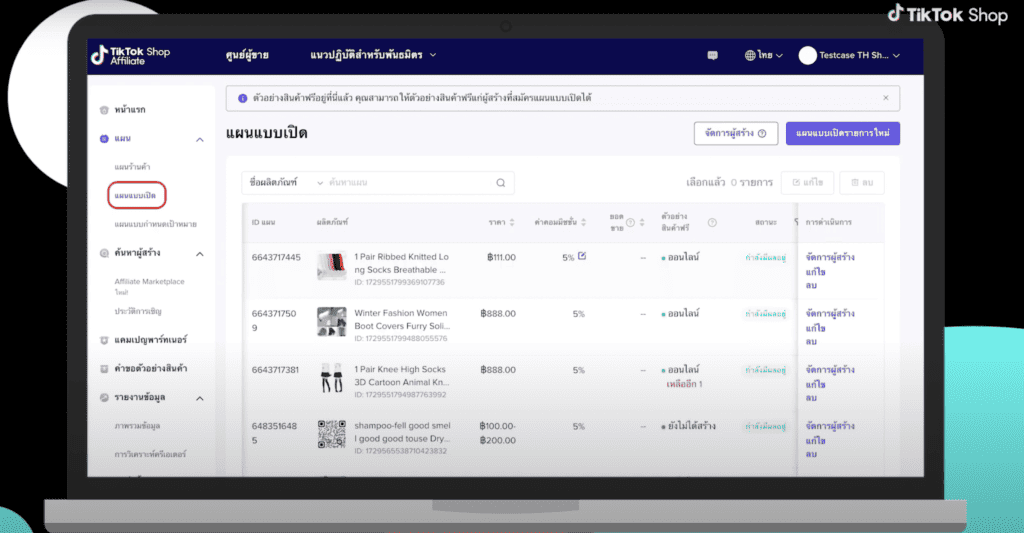1024x533 pixels.
Task: Collapse the ค้นหาผู้สร้าง section chevron
Action: coord(200,254)
